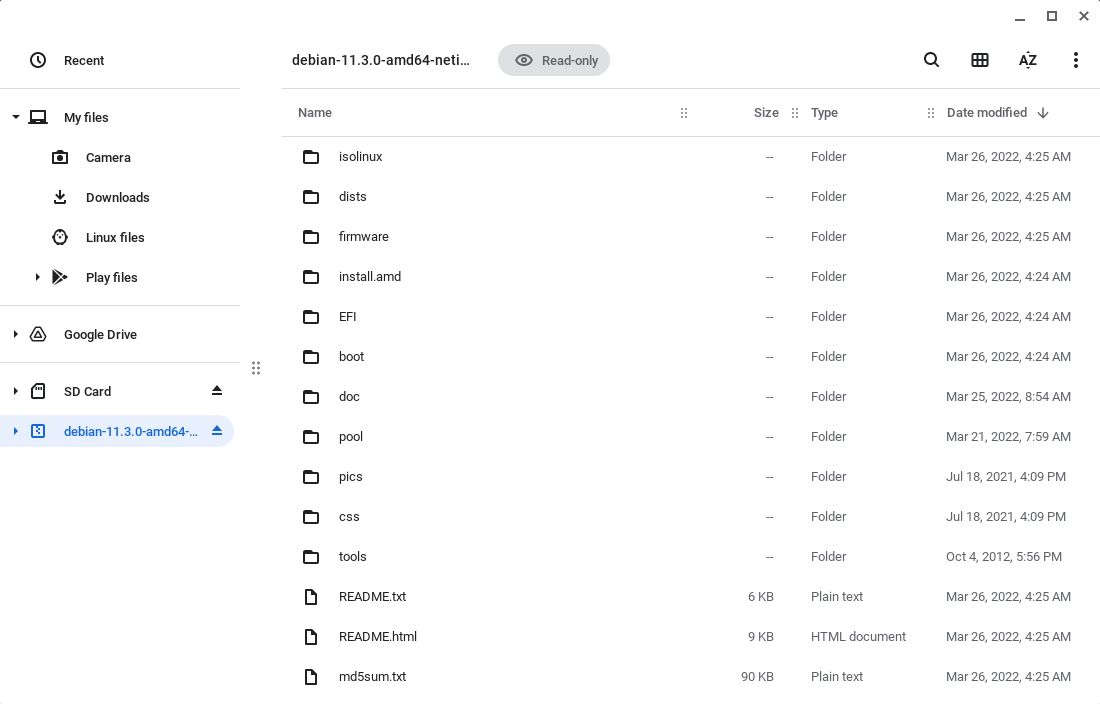Select the README.html file

(378, 636)
